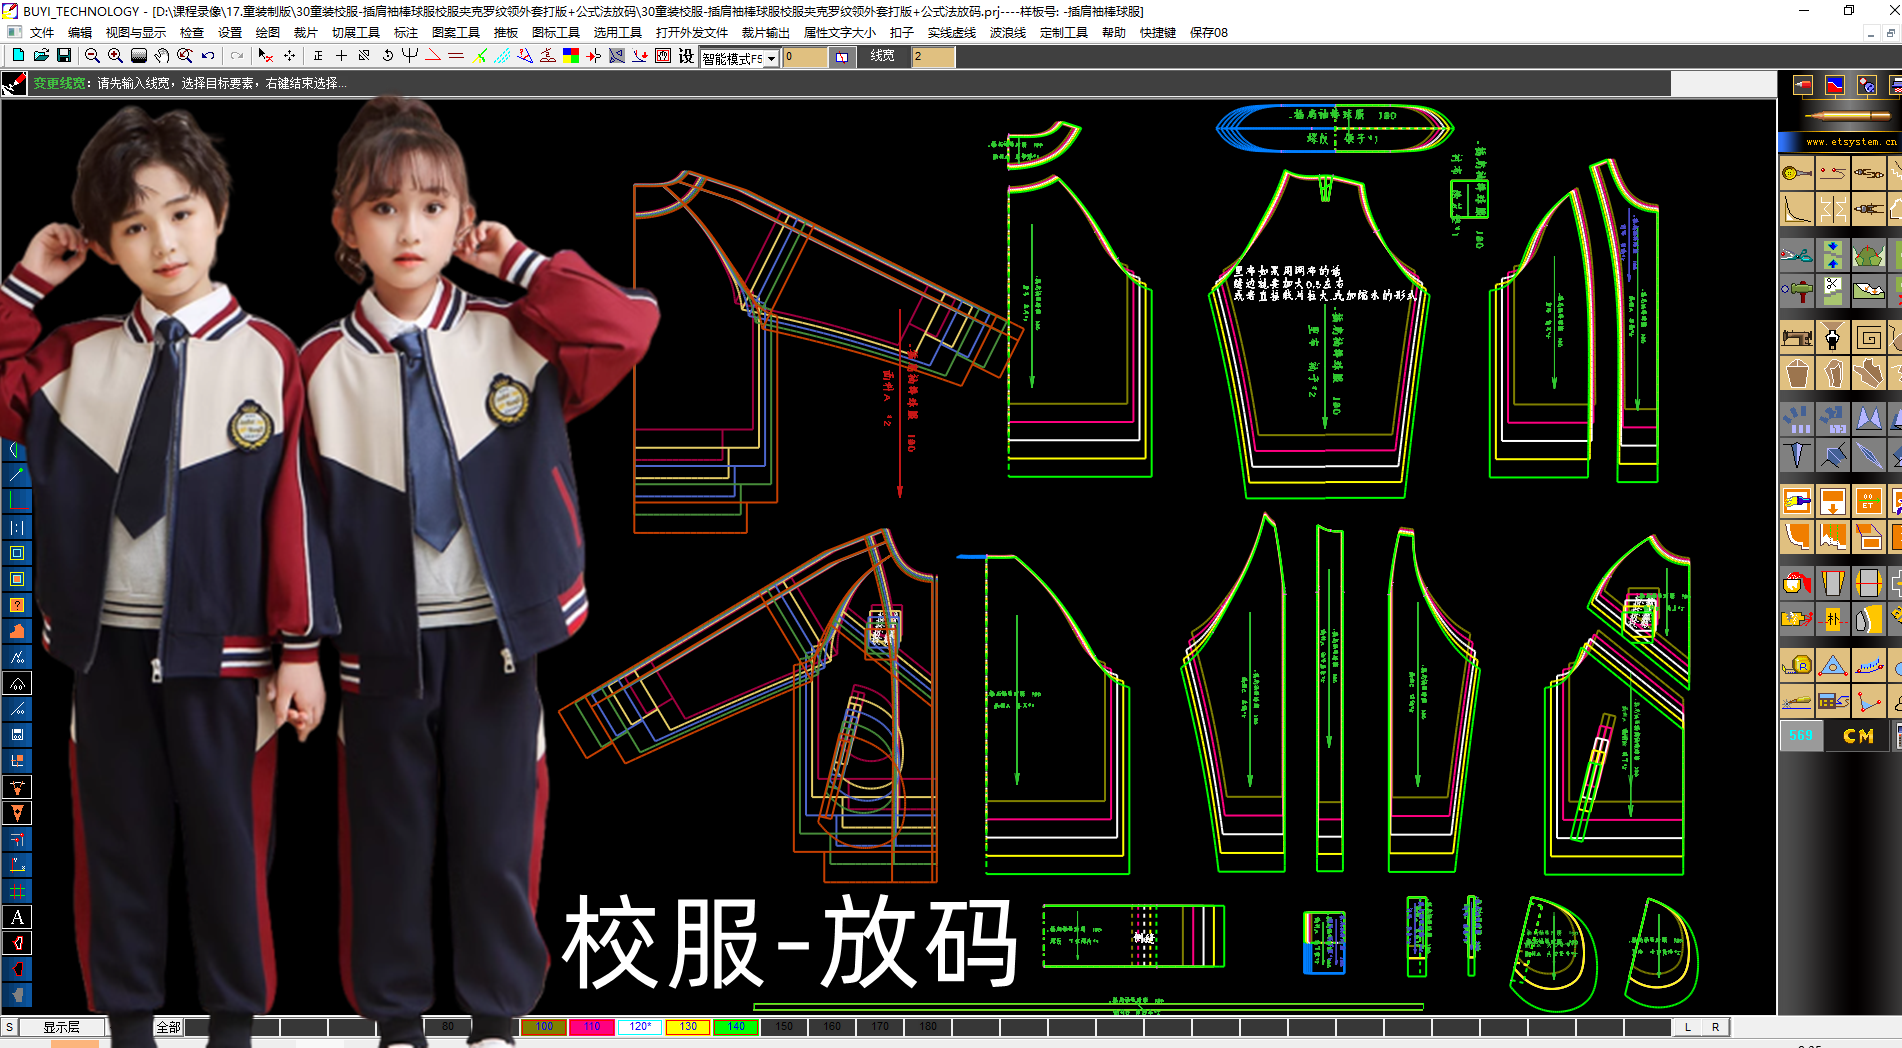Click the toggle icon beside the 0 field

coord(842,58)
